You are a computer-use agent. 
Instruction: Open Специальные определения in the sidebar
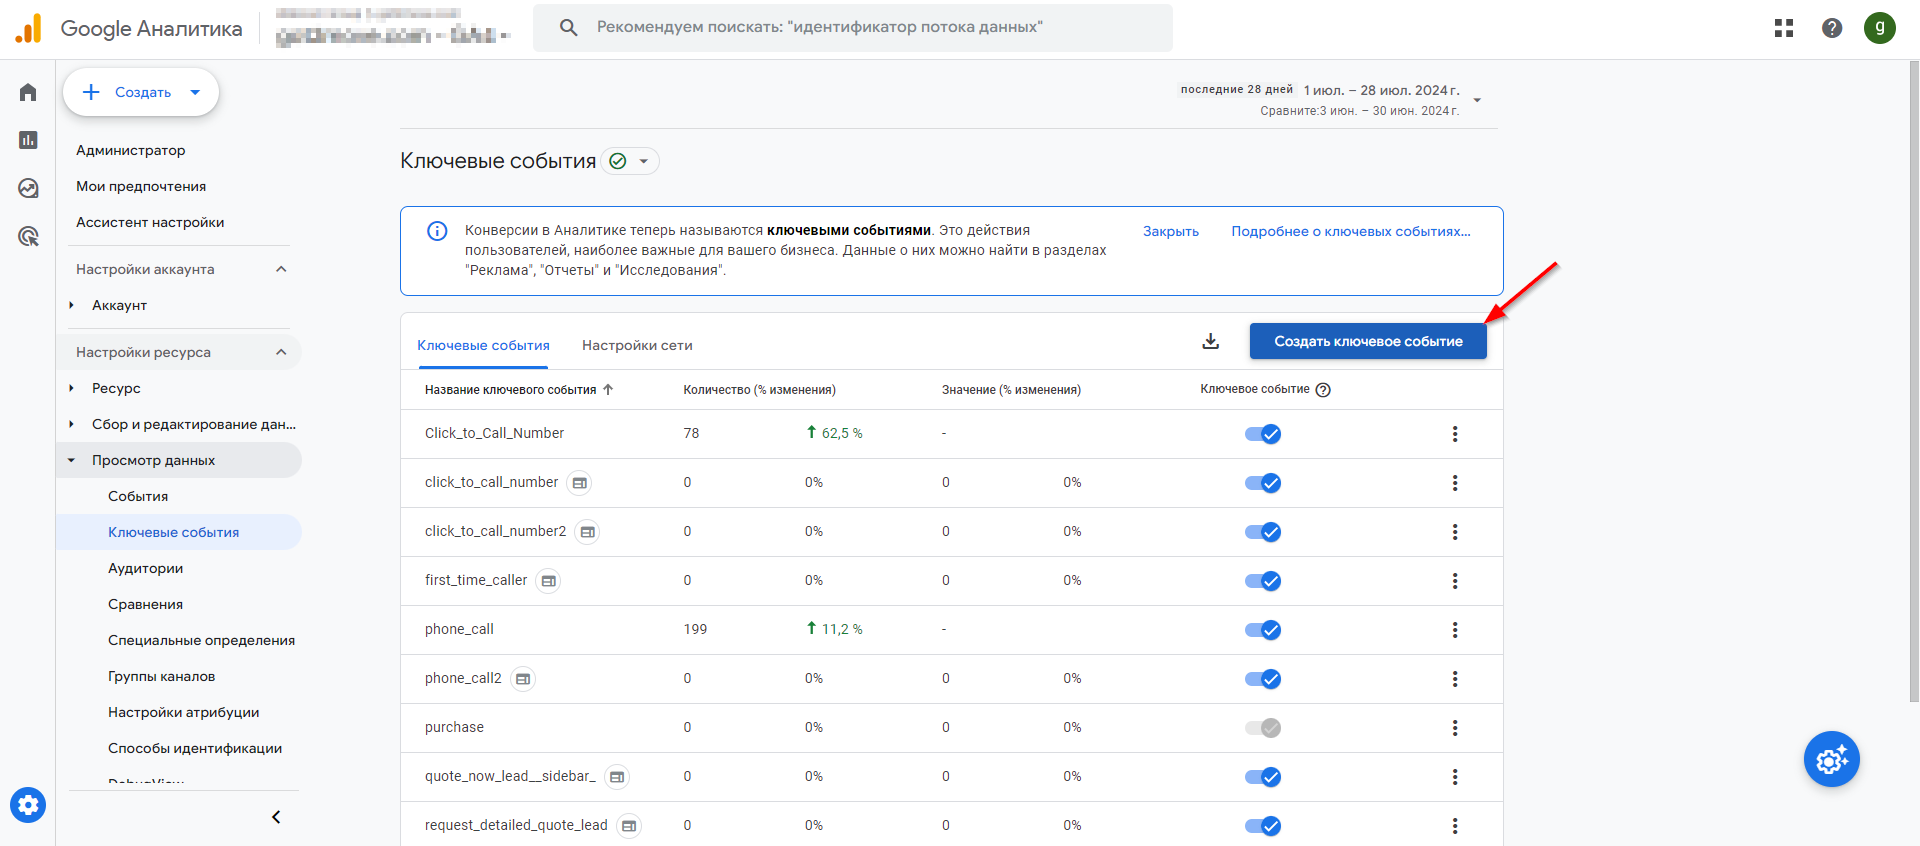tap(201, 640)
